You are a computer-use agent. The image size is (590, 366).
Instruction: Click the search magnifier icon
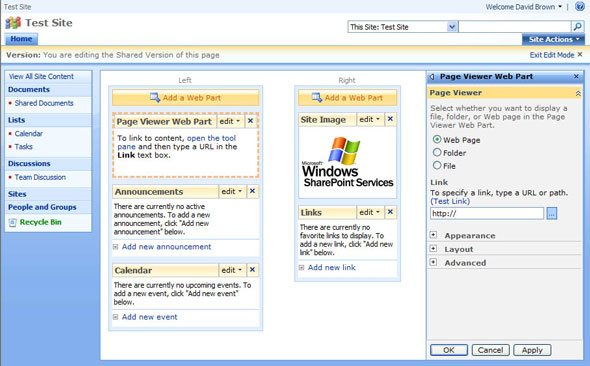(577, 27)
